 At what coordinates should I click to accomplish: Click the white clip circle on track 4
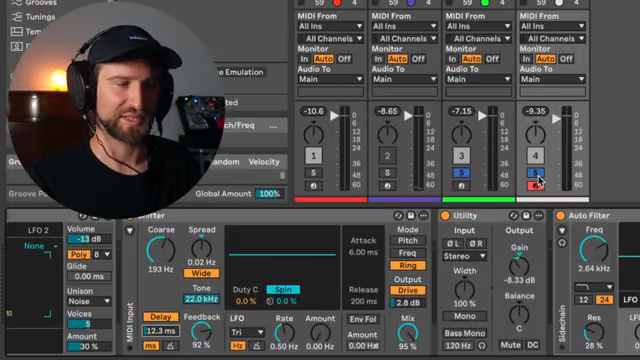559,3
